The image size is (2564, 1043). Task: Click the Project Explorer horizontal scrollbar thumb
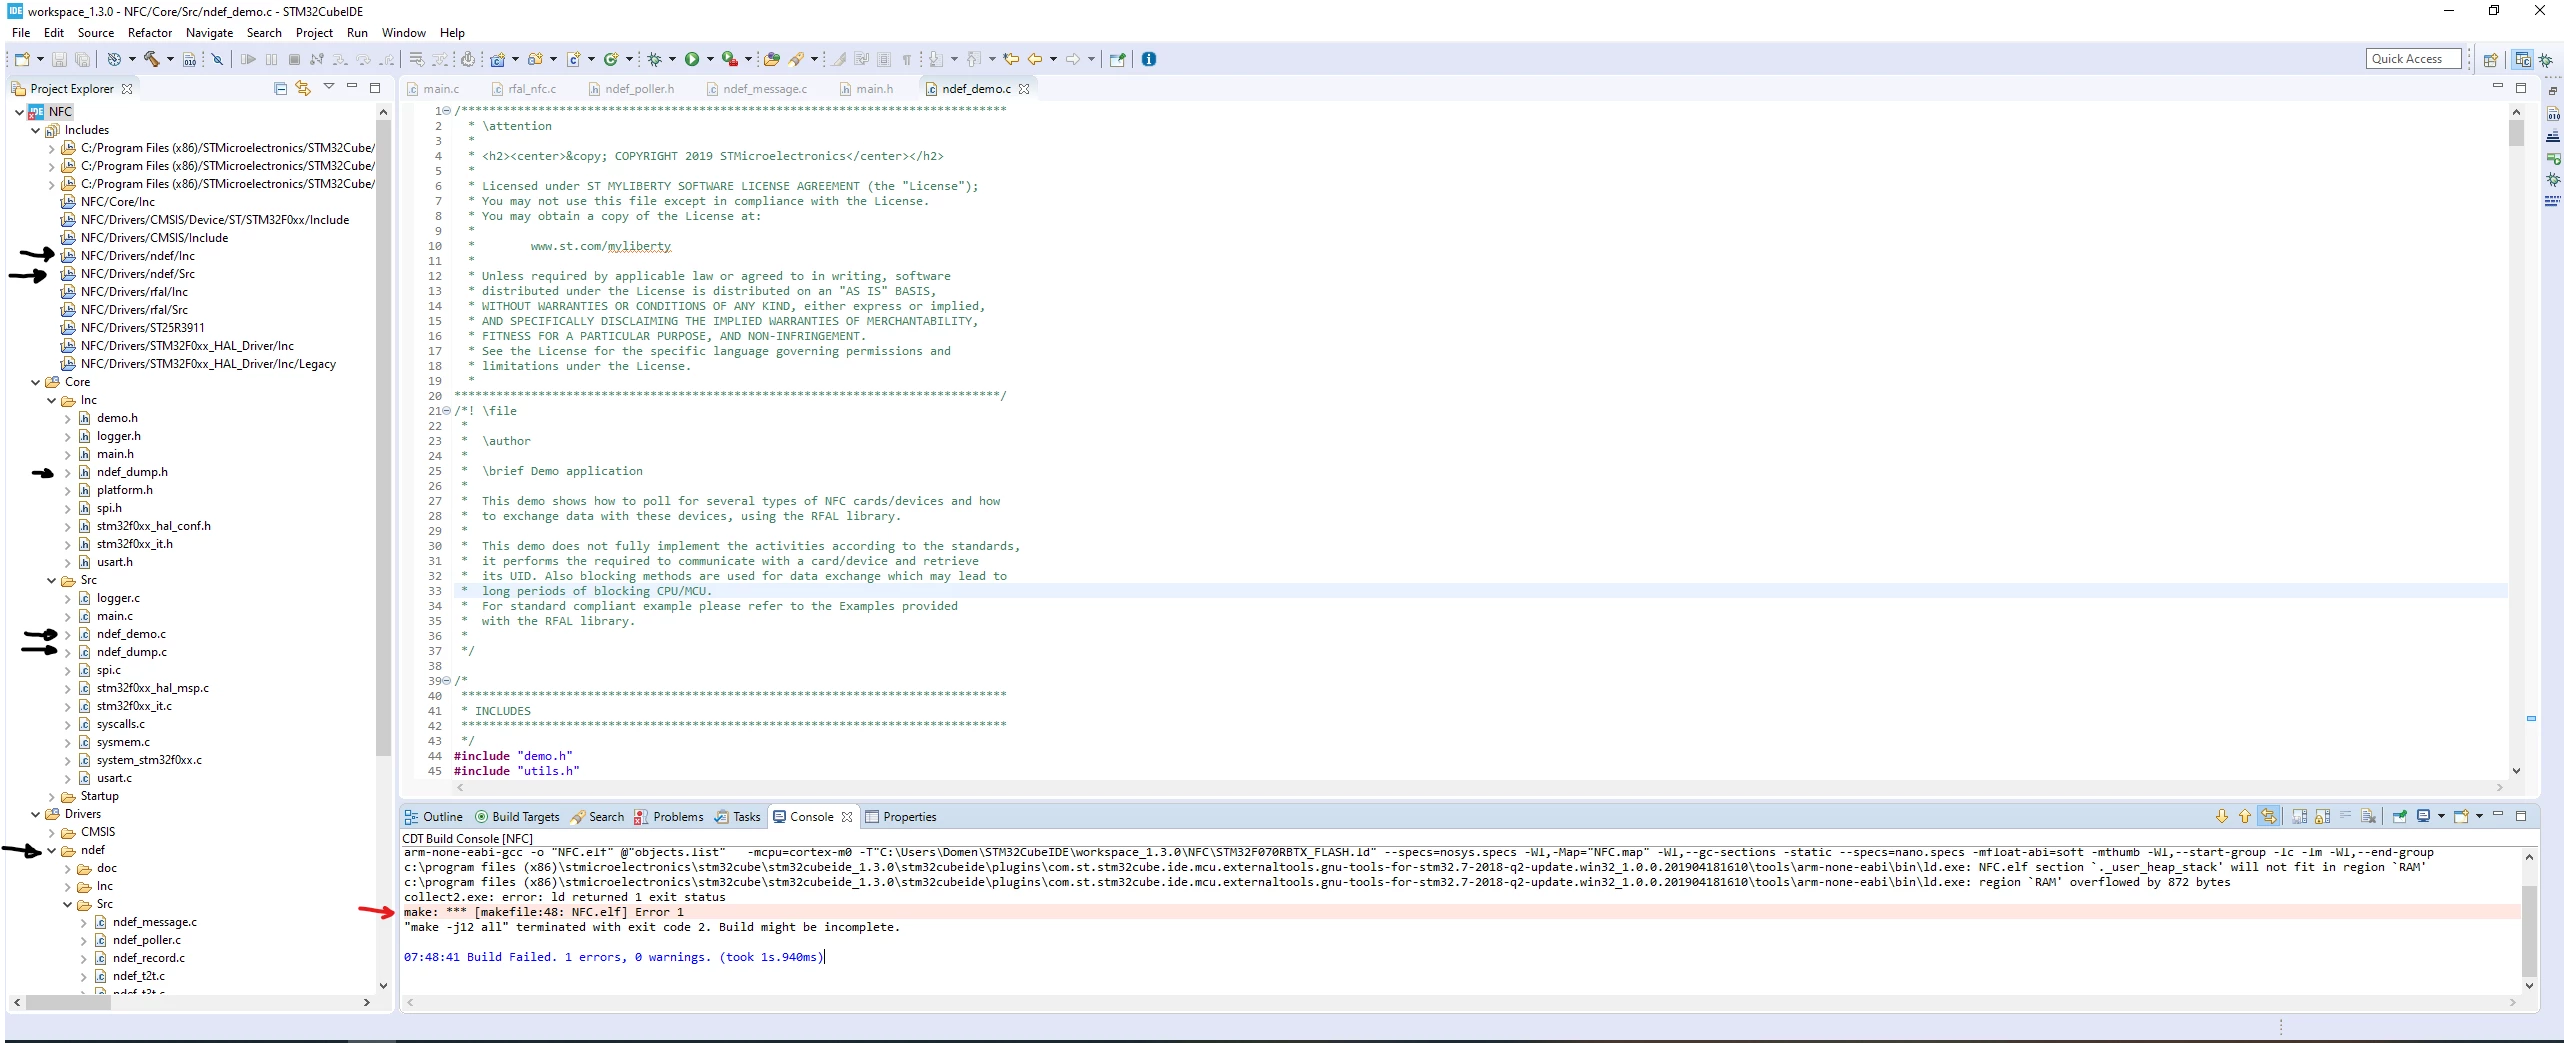click(67, 1002)
